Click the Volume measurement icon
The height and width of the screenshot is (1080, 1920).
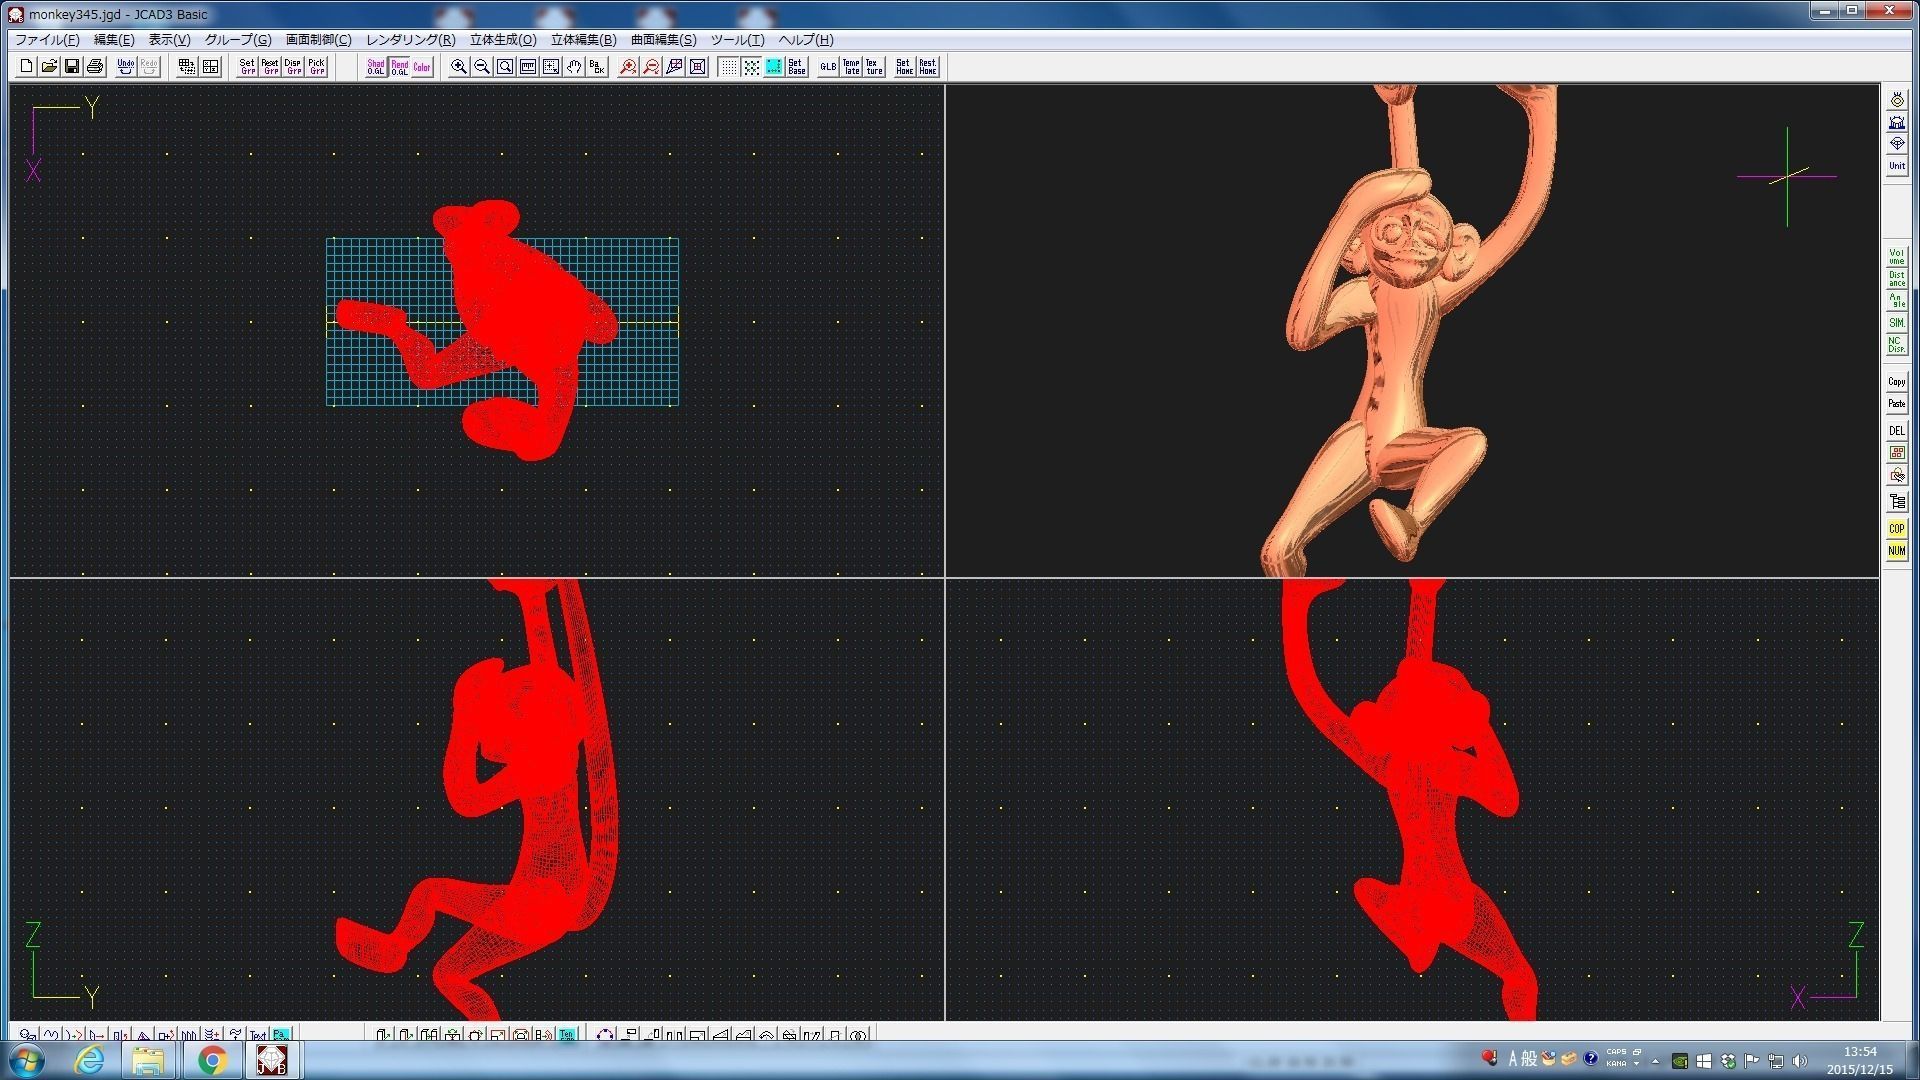click(x=1896, y=256)
